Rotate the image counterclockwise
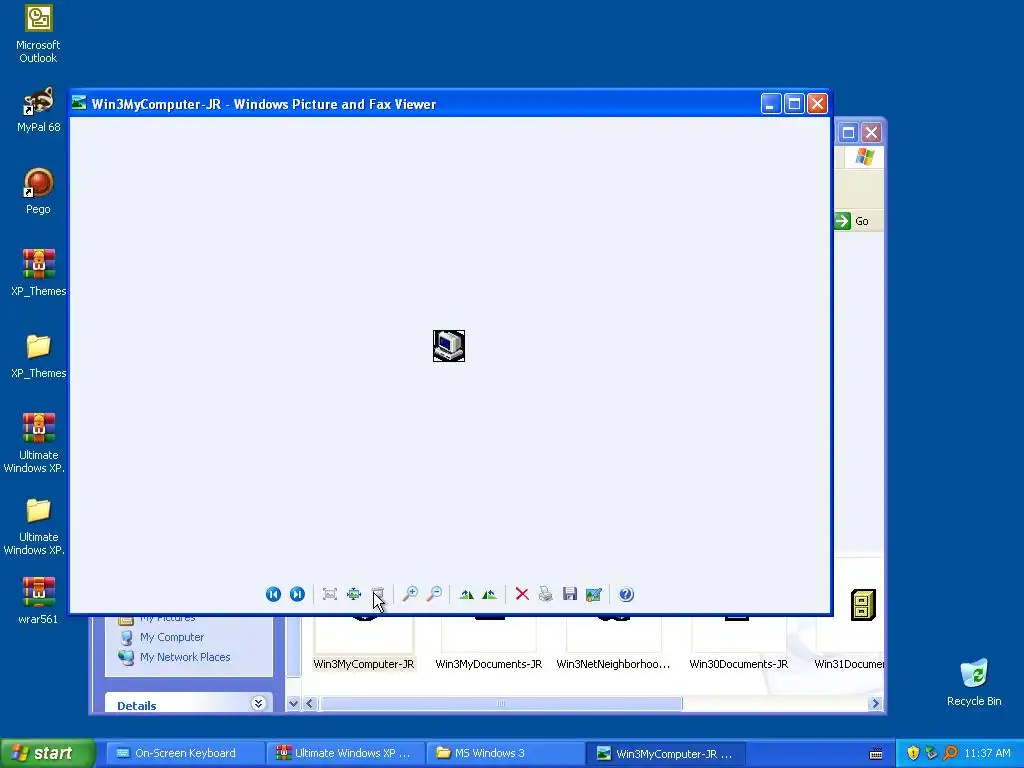 (490, 594)
